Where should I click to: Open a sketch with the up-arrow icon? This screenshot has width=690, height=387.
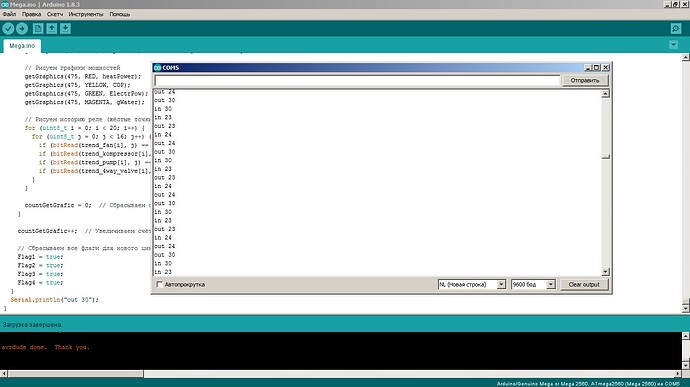[x=51, y=29]
